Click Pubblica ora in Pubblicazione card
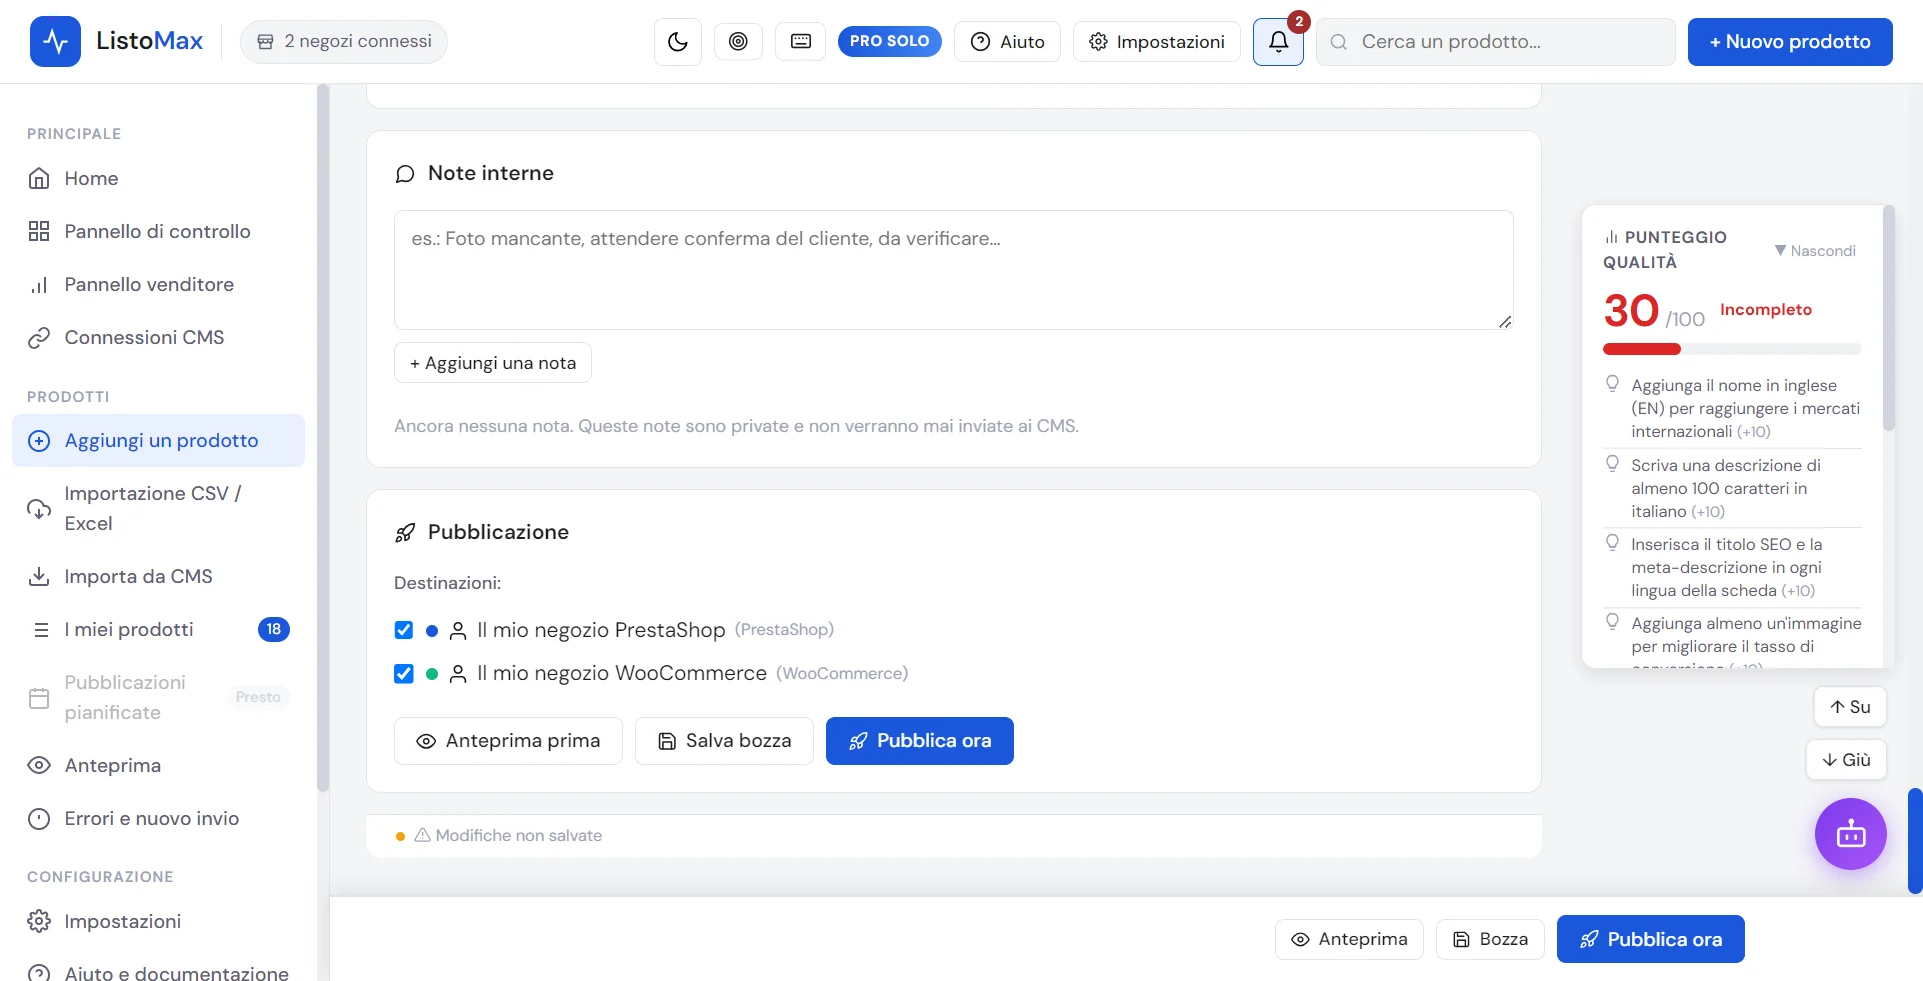 click(920, 741)
